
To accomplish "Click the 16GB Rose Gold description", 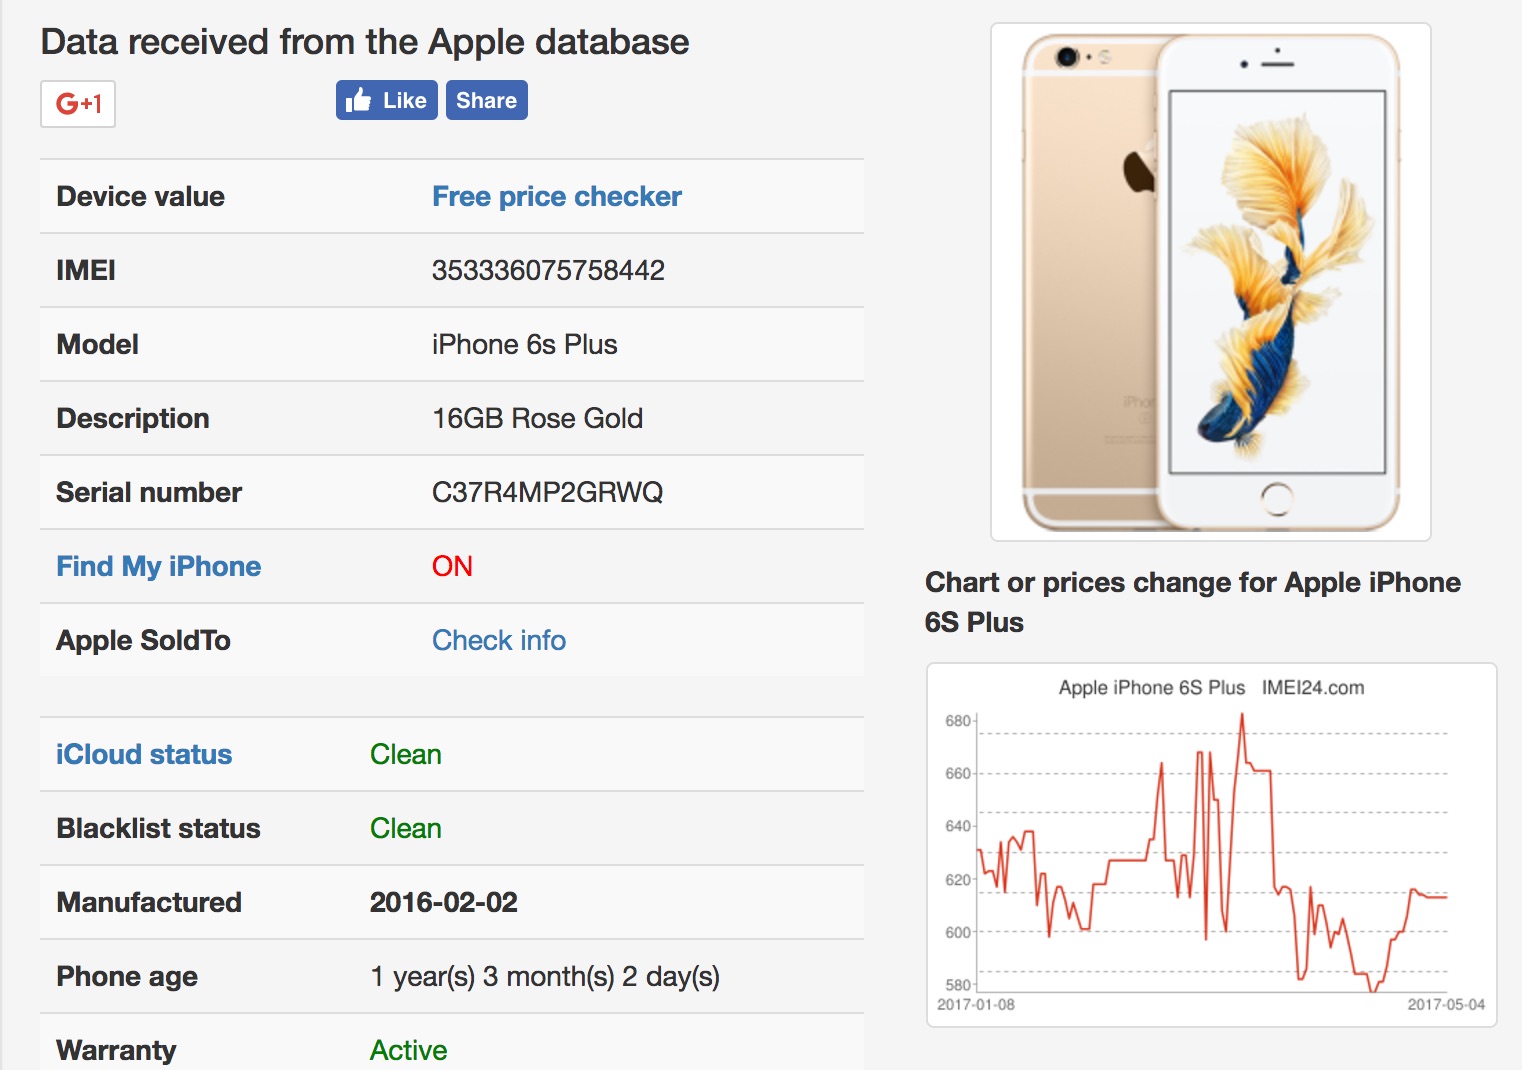I will point(537,418).
